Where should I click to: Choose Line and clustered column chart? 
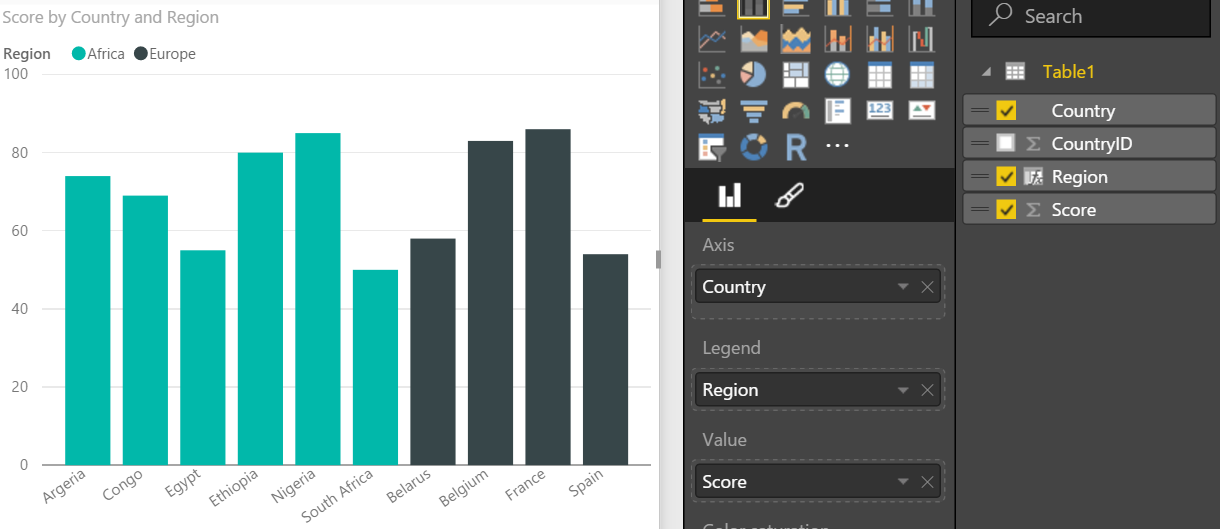pyautogui.click(x=879, y=39)
